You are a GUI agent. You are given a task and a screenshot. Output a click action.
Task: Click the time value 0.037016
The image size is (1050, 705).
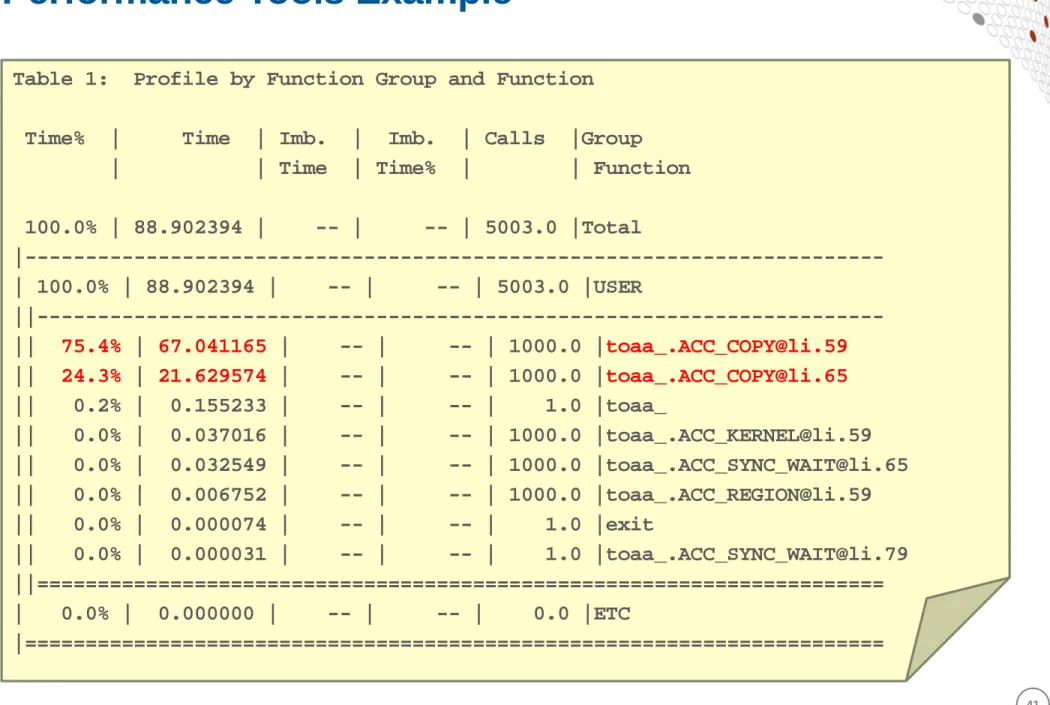coord(218,435)
